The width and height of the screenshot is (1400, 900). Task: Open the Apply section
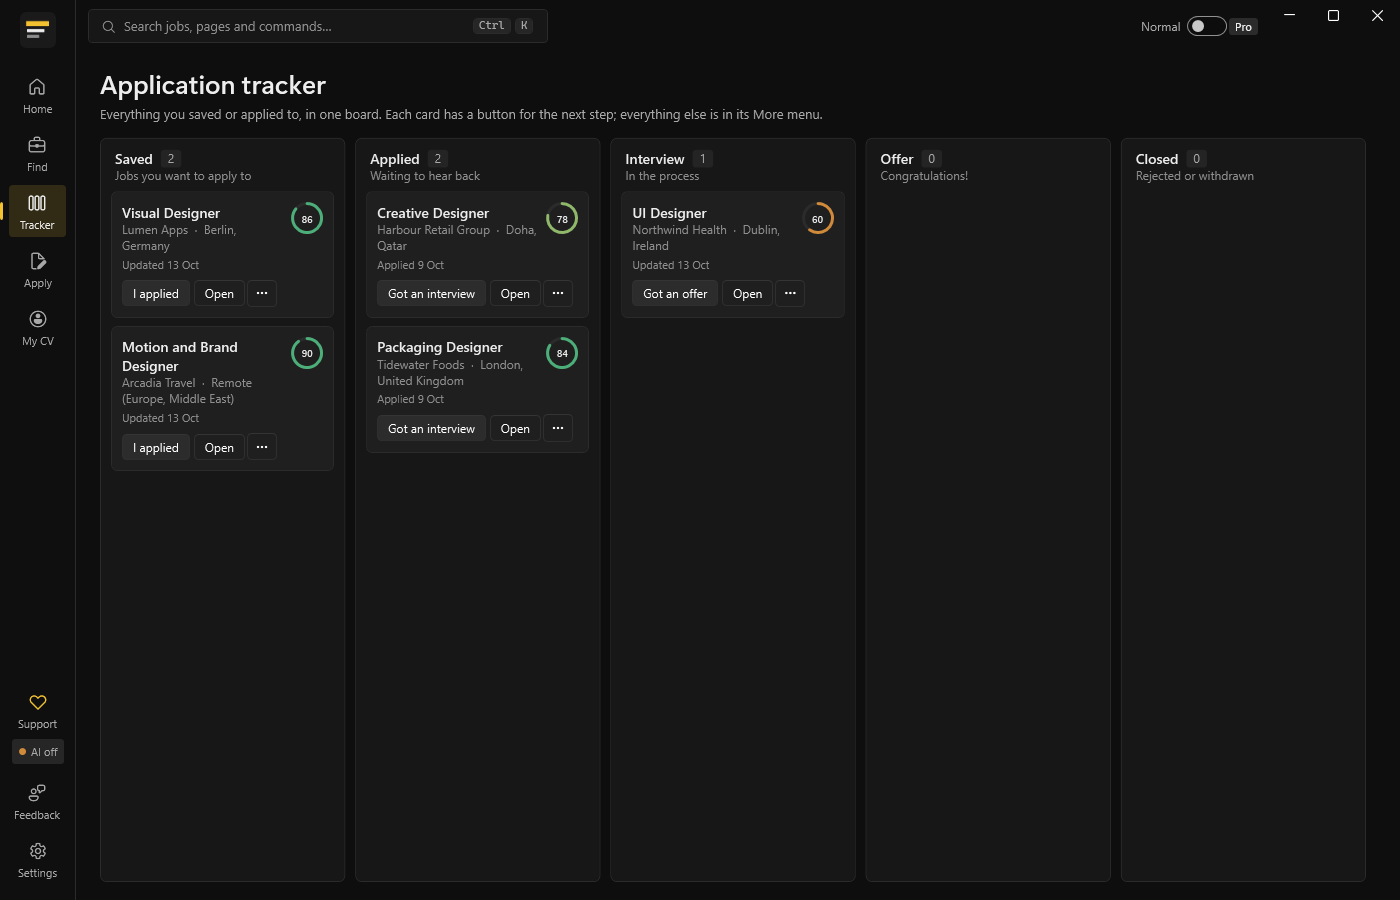click(37, 269)
